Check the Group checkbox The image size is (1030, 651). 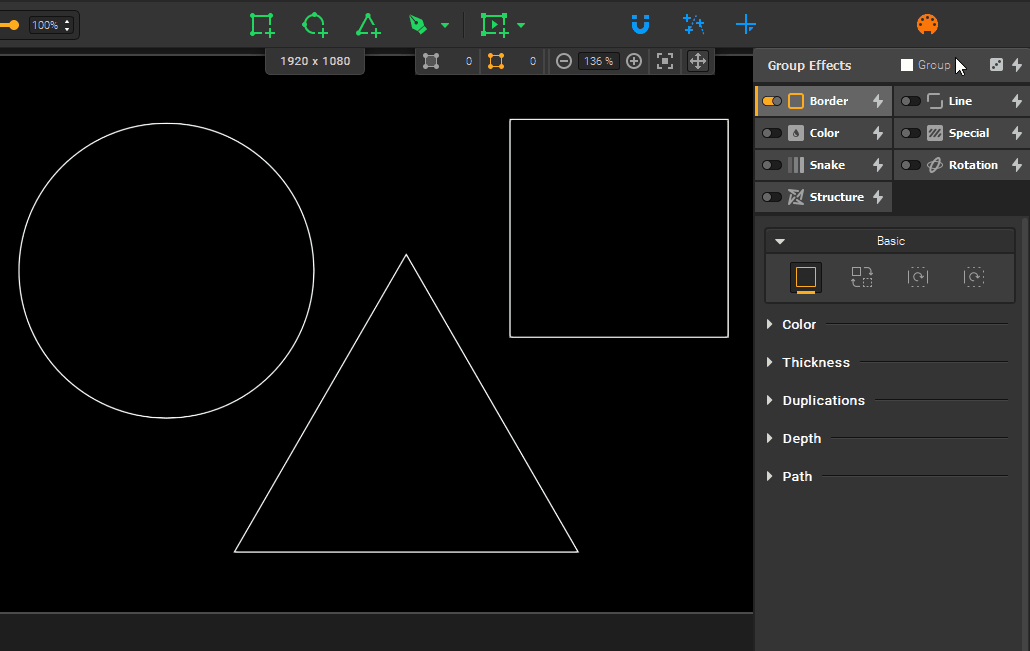click(x=907, y=65)
